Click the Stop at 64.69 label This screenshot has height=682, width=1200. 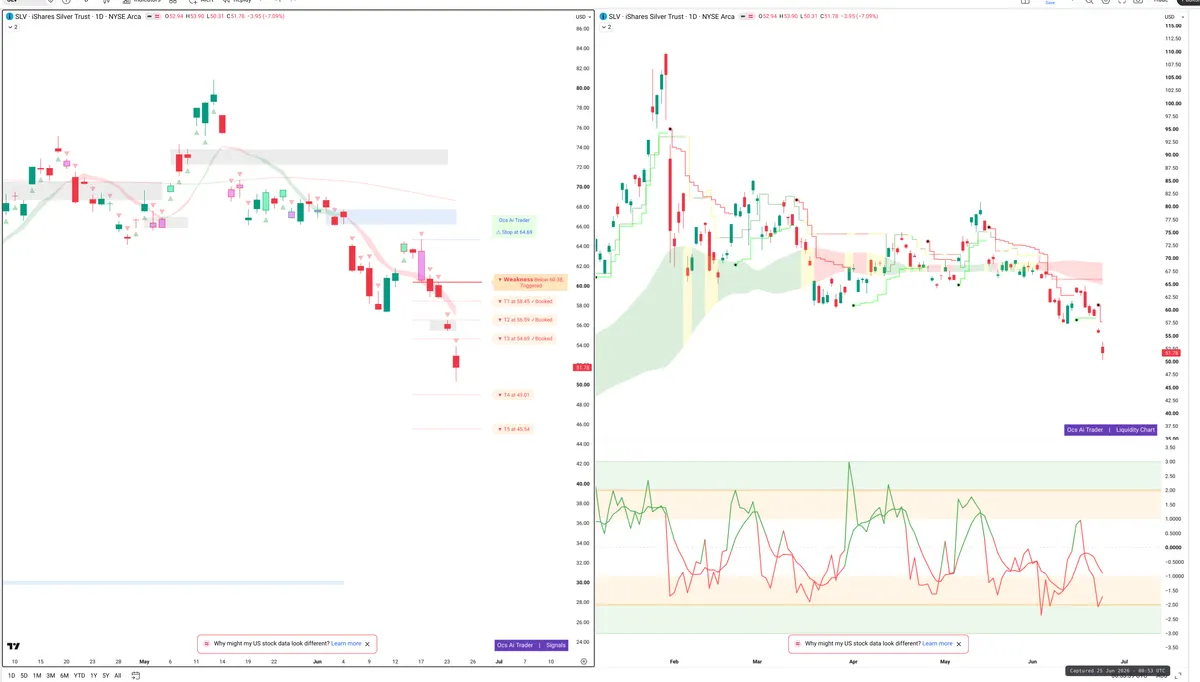pos(515,232)
